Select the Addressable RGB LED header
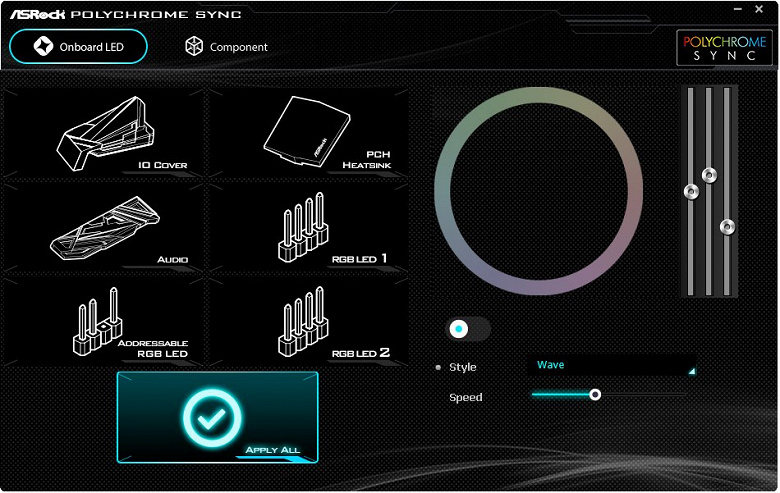Viewport: 780px width, 493px height. pyautogui.click(x=103, y=322)
